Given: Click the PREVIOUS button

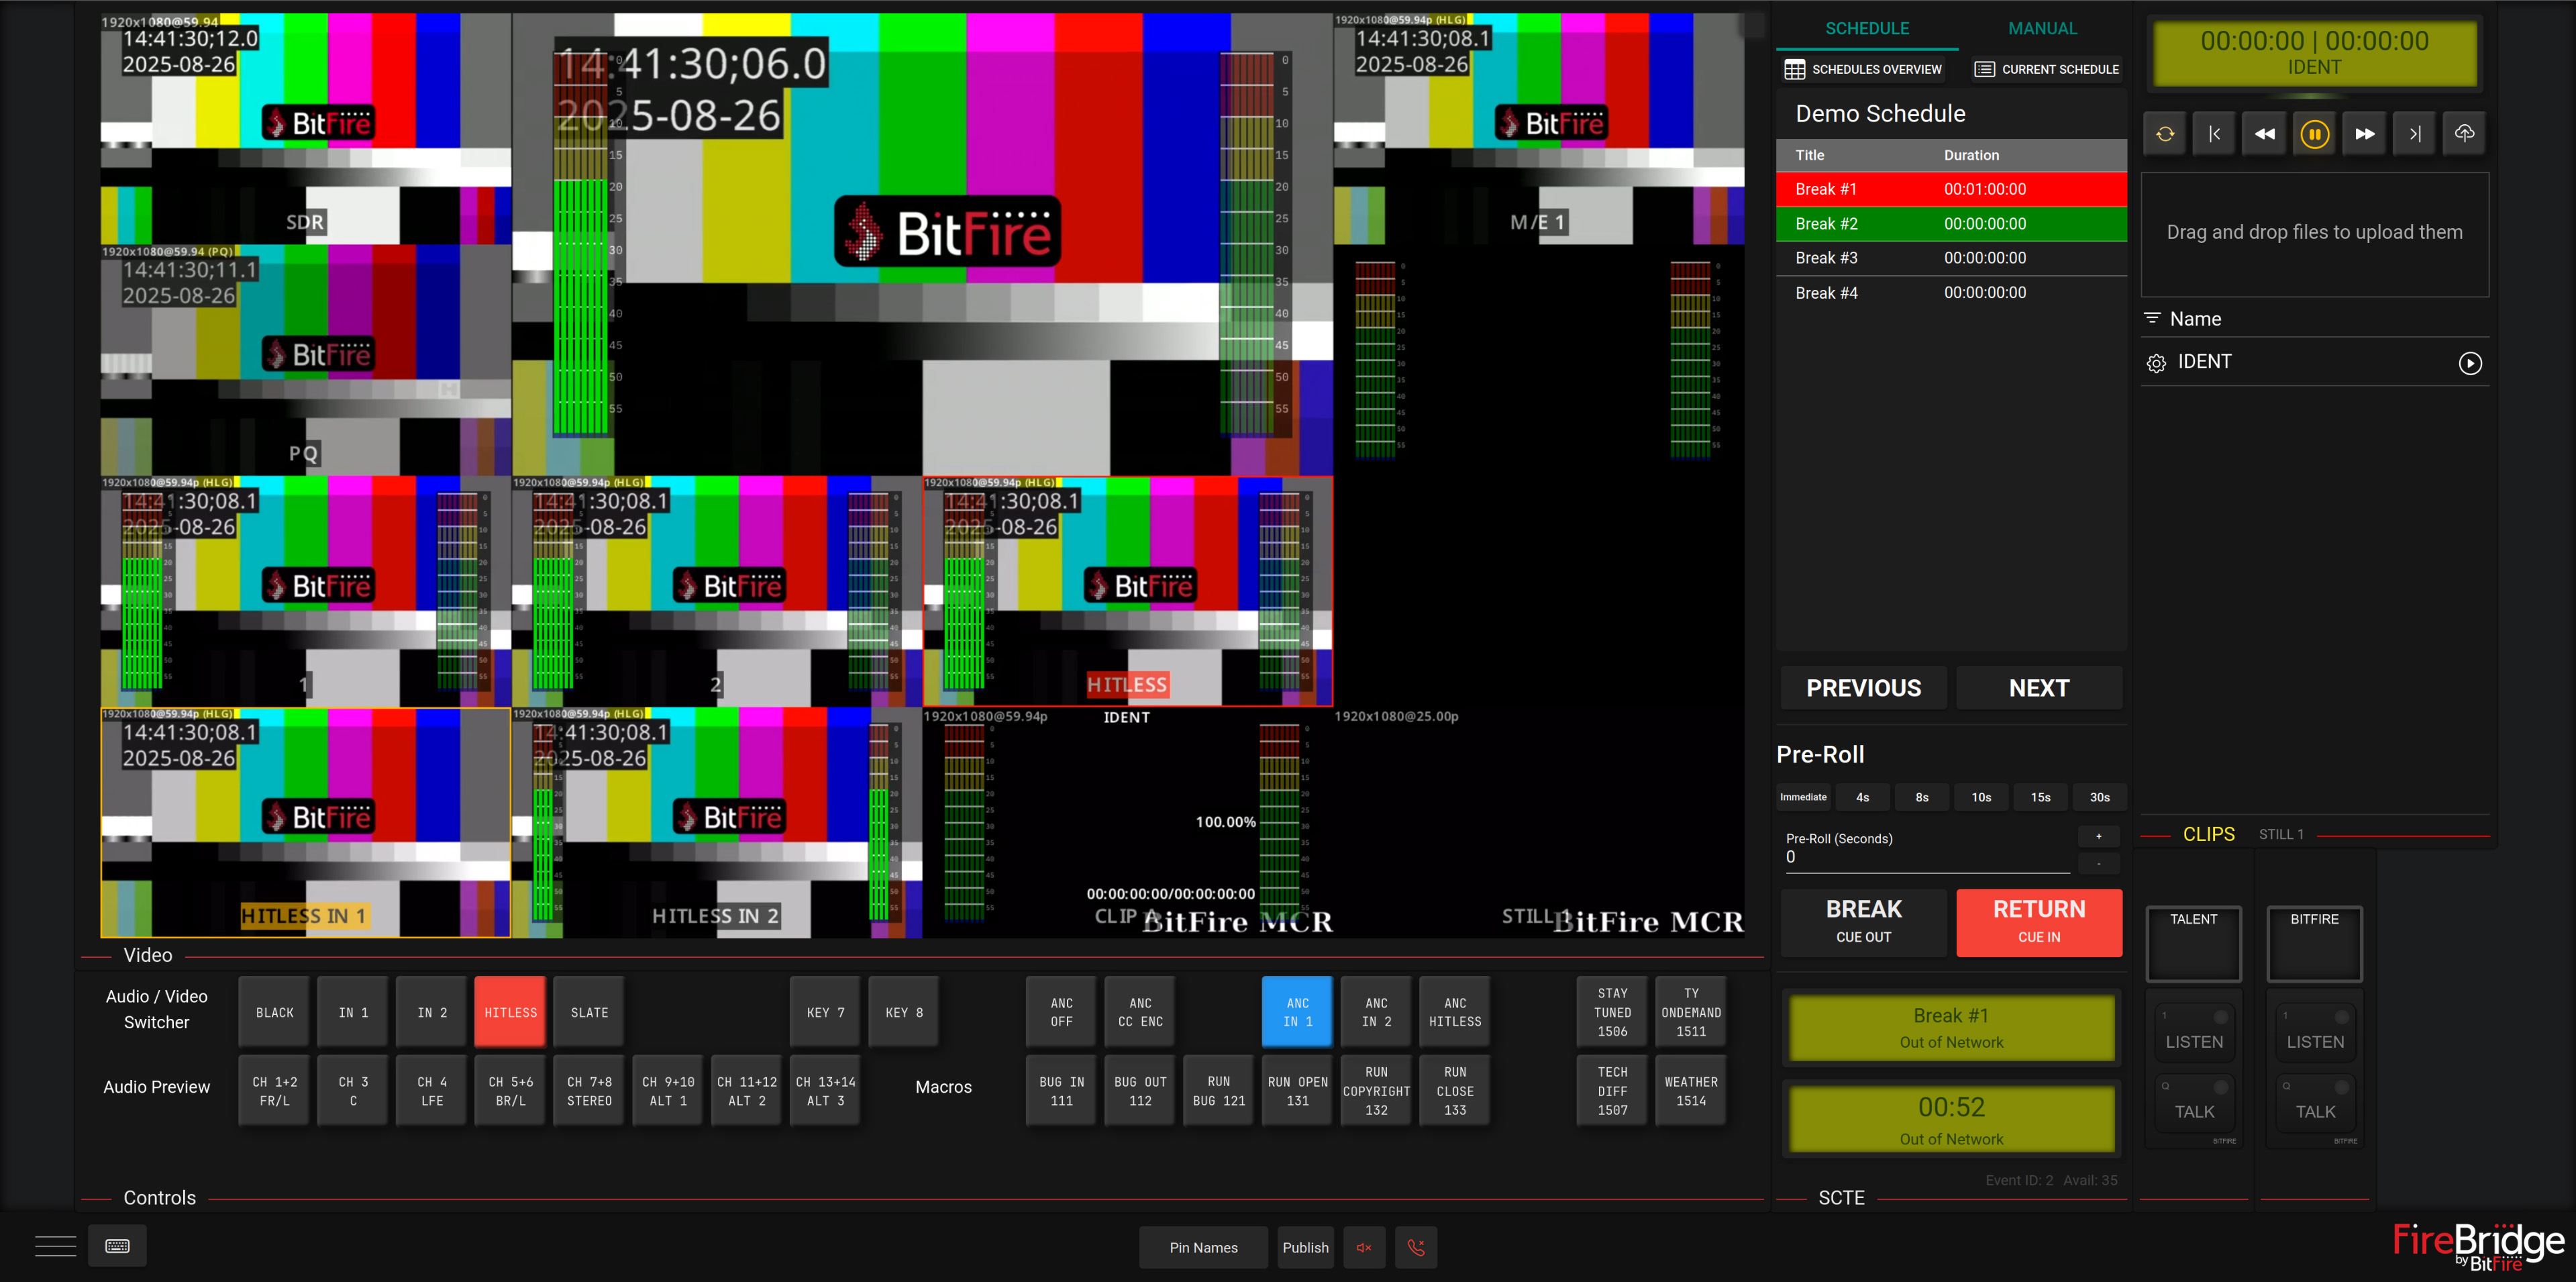Looking at the screenshot, I should coord(1863,688).
